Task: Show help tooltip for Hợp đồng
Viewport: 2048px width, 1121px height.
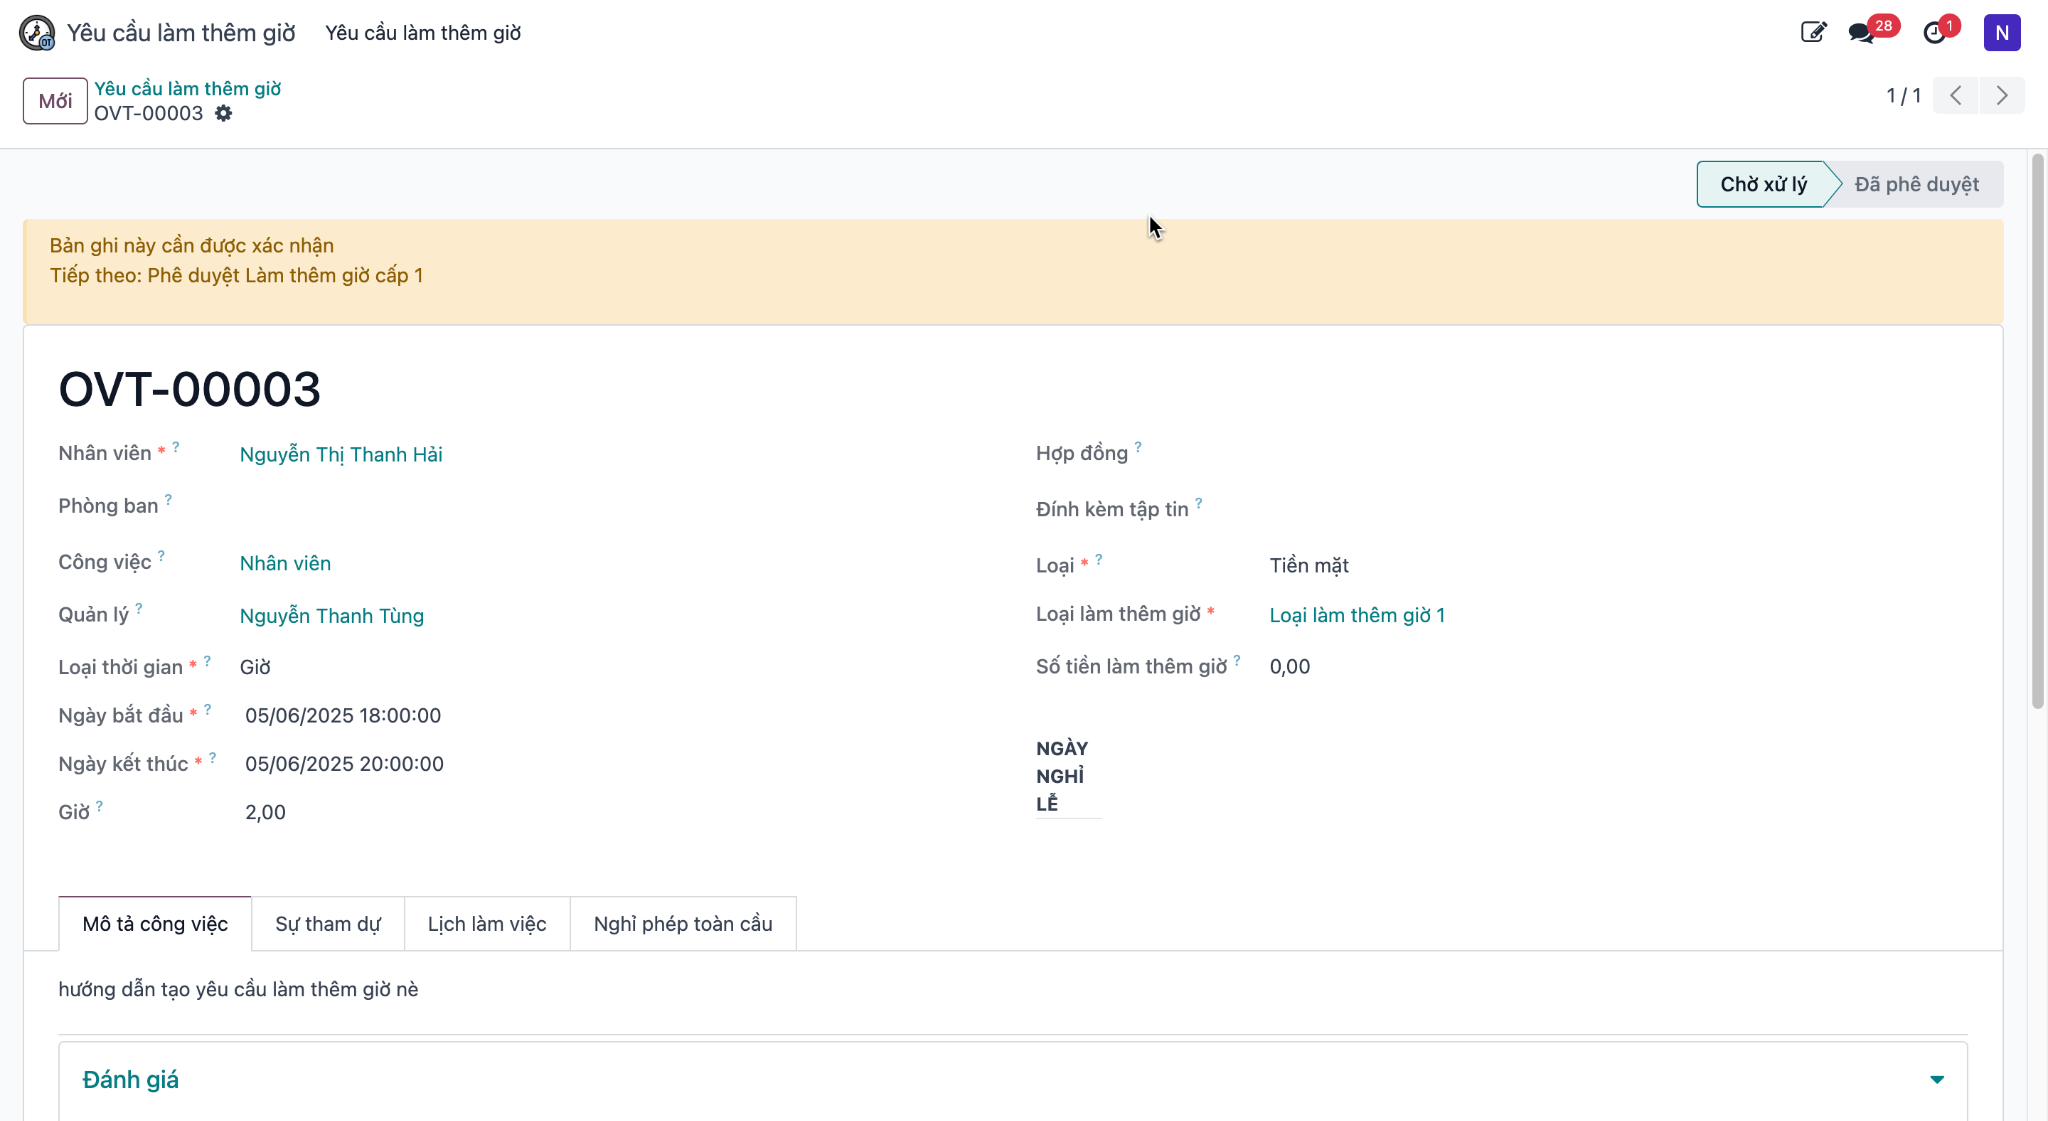Action: click(x=1138, y=447)
